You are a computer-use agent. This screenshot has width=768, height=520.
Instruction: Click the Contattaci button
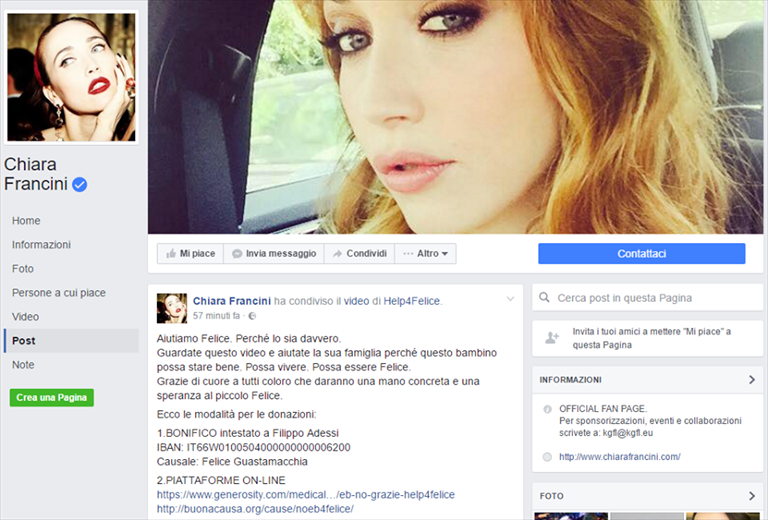click(x=642, y=254)
